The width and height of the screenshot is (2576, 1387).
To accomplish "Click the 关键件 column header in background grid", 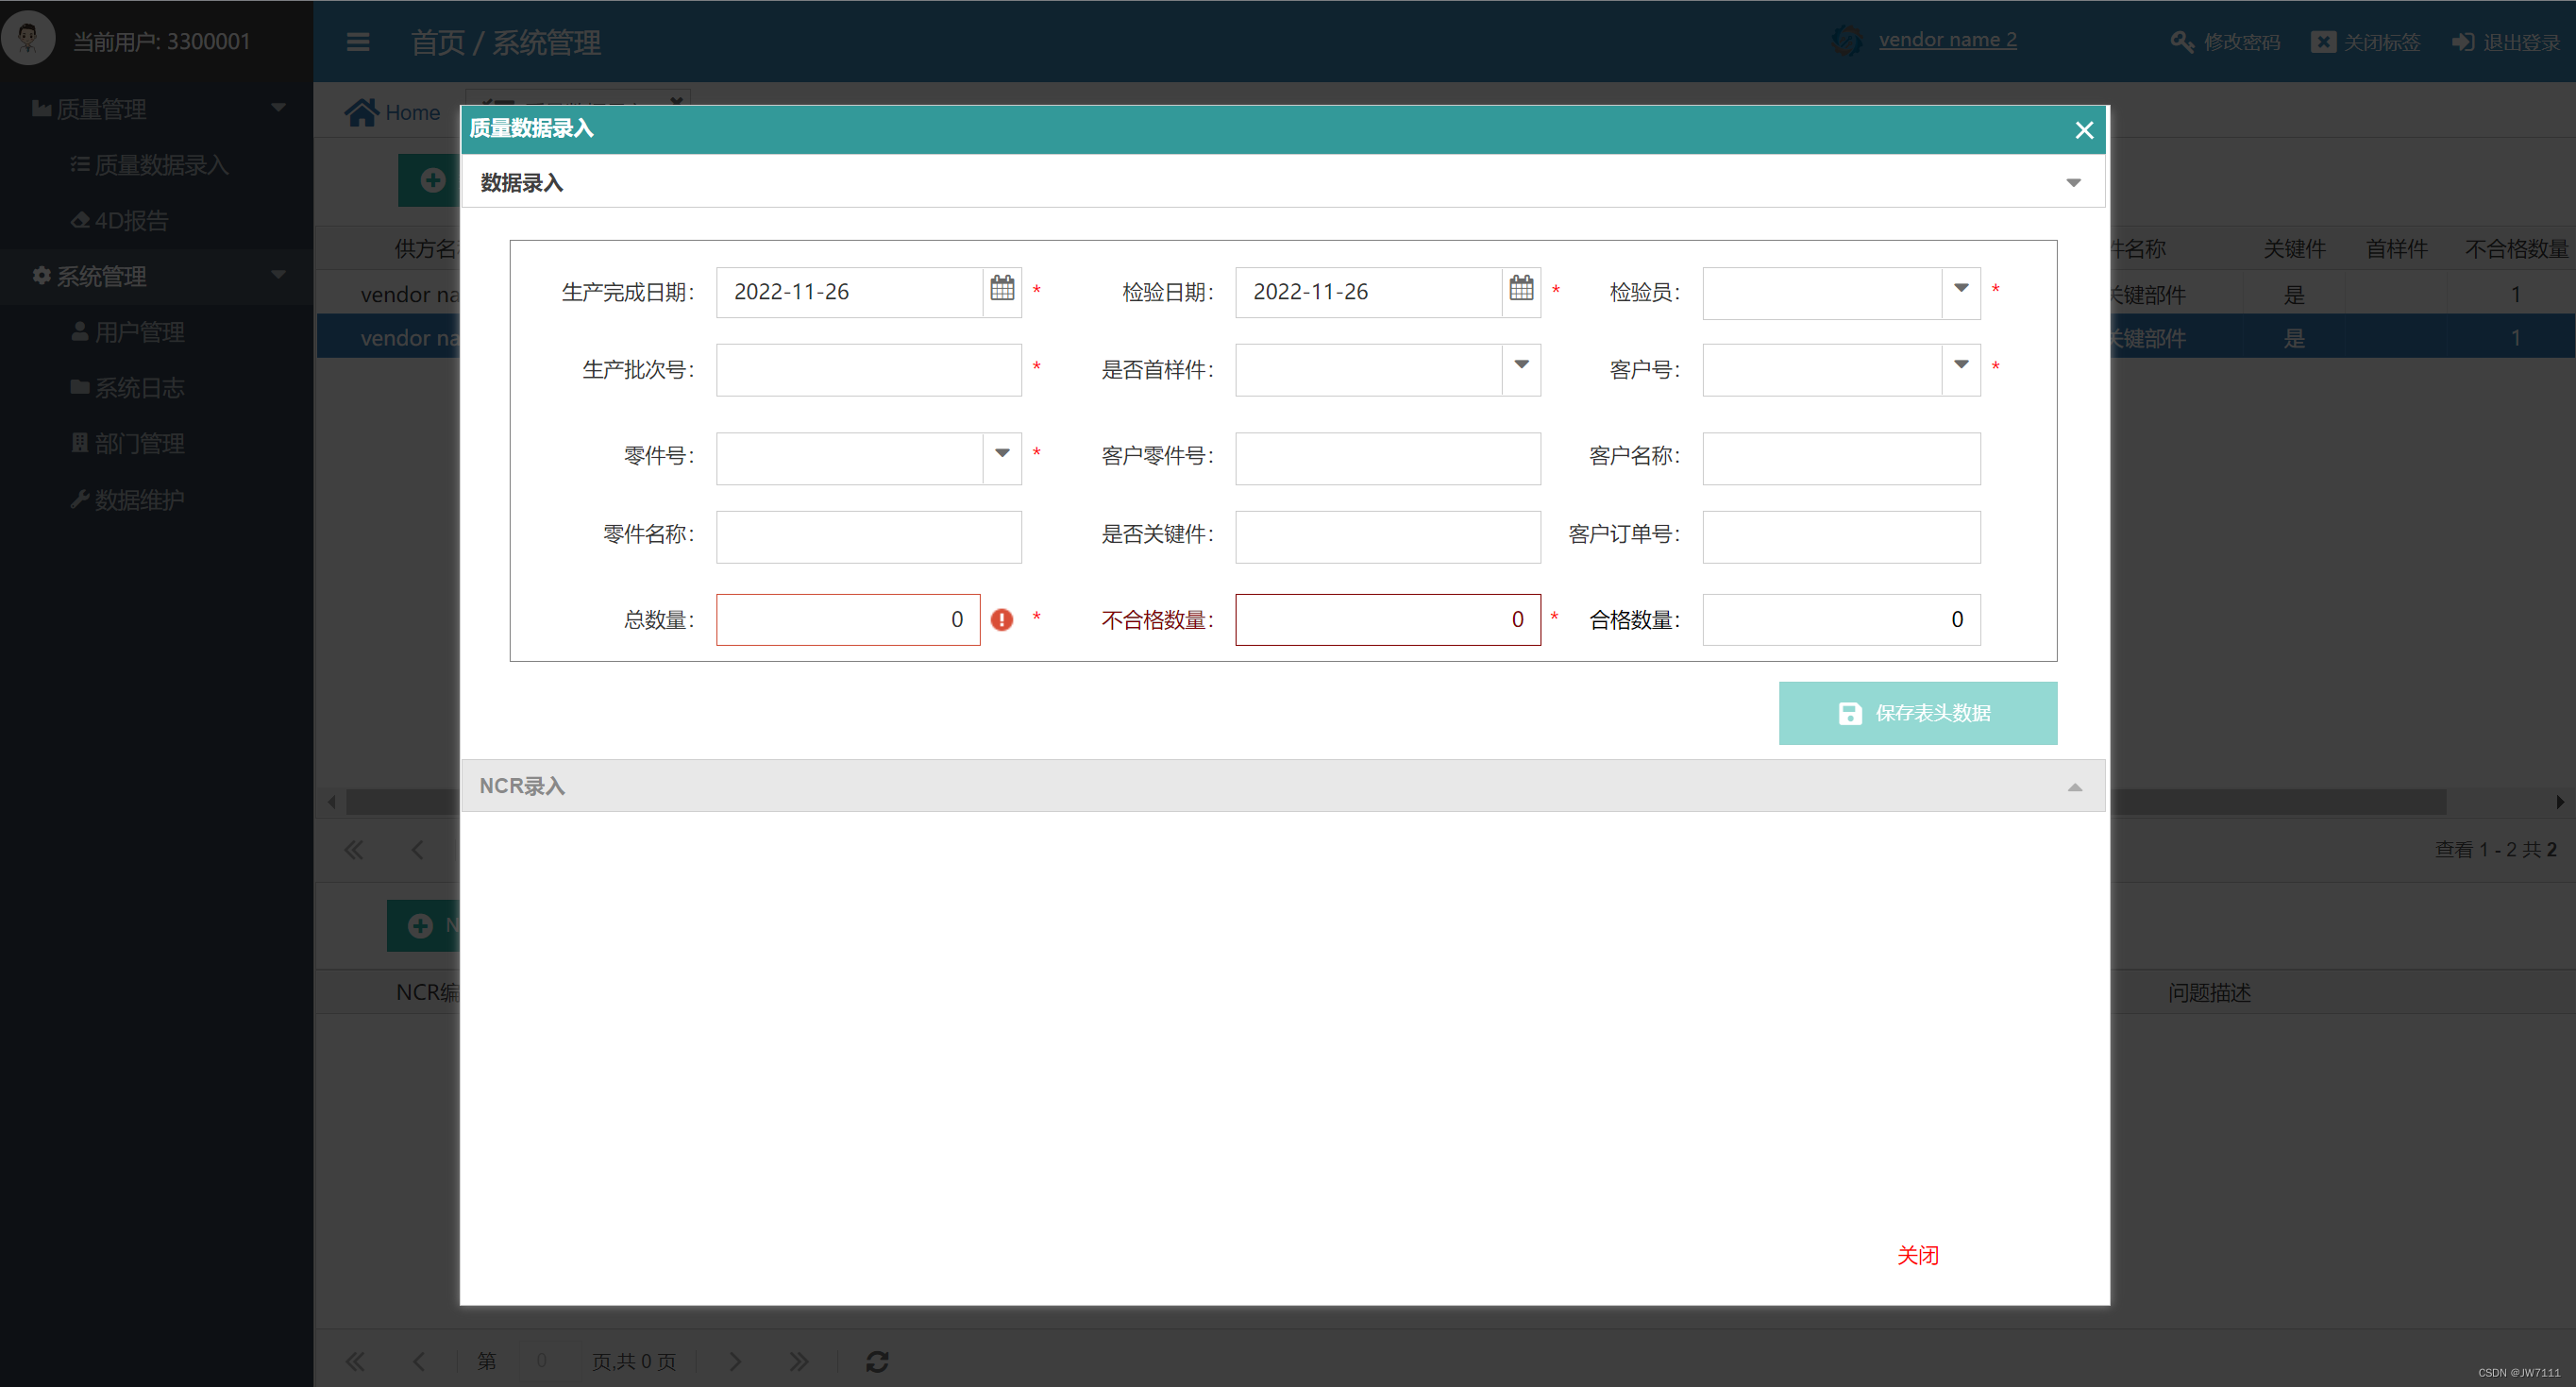I will coord(2294,248).
